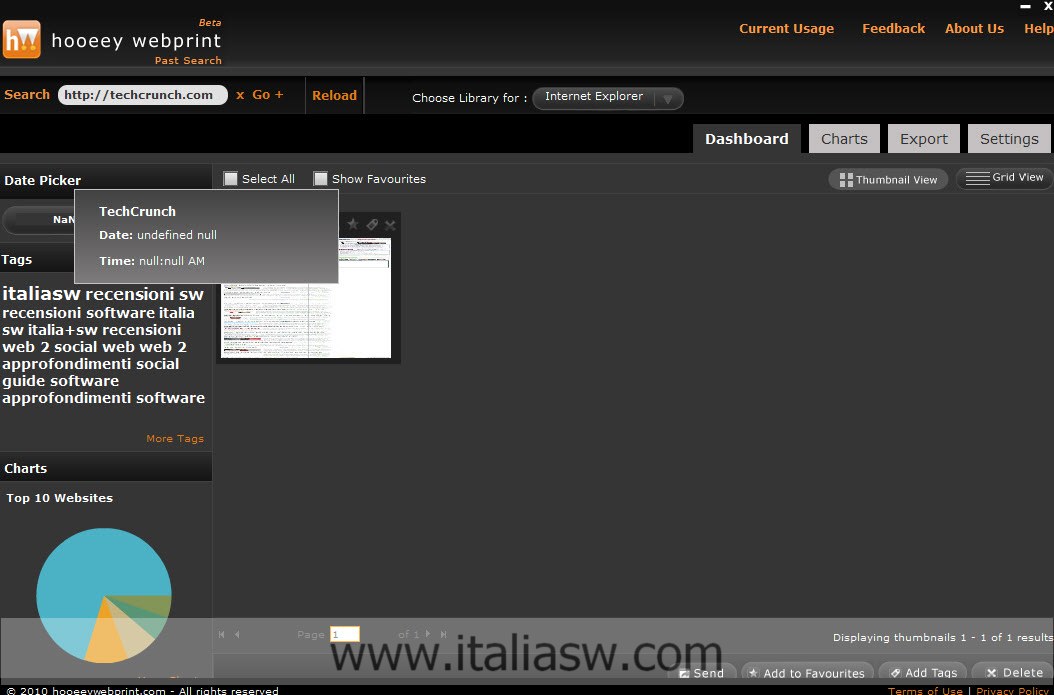Jump to the last page of results
This screenshot has height=695, width=1054.
pos(444,634)
